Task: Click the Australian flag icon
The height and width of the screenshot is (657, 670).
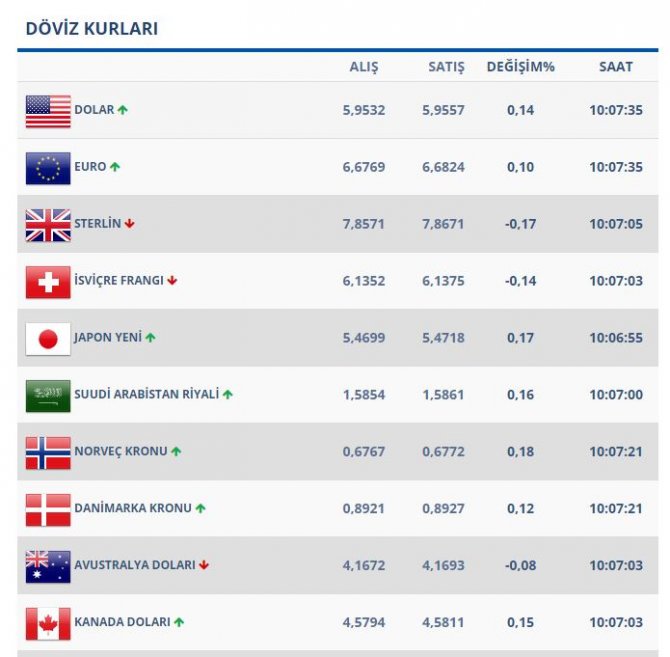Action: pyautogui.click(x=48, y=567)
